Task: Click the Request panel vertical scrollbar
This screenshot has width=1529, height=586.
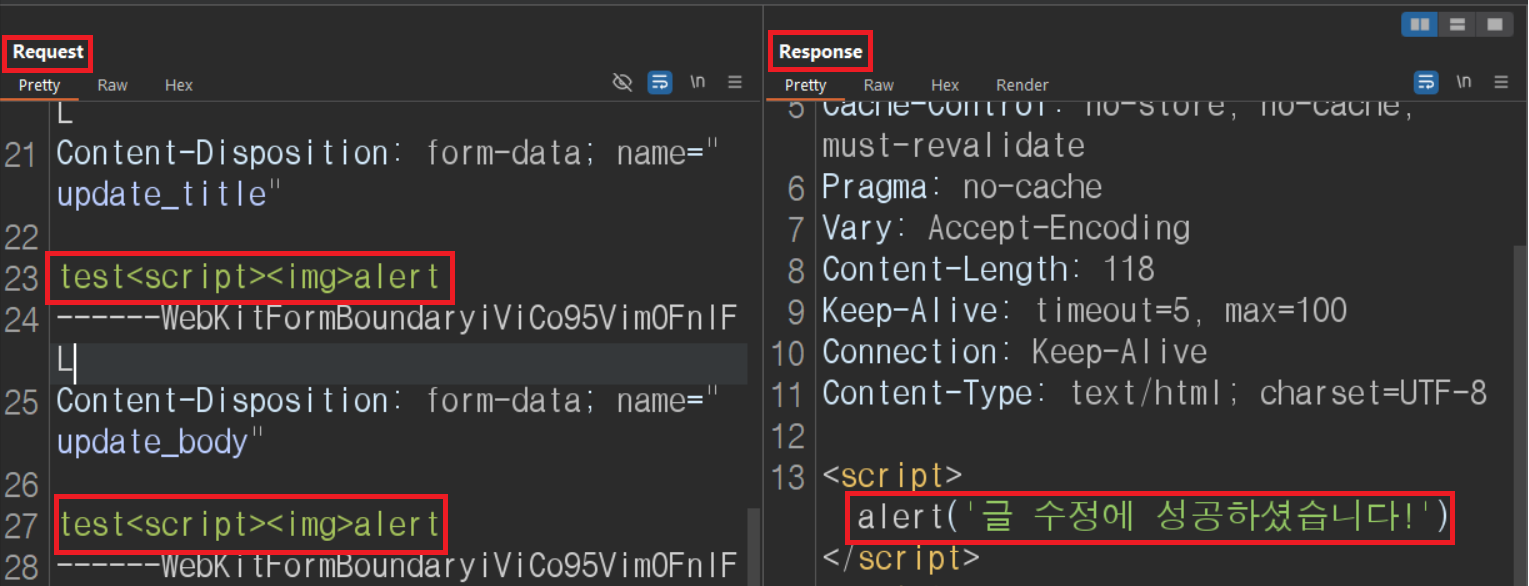Action: point(754,545)
